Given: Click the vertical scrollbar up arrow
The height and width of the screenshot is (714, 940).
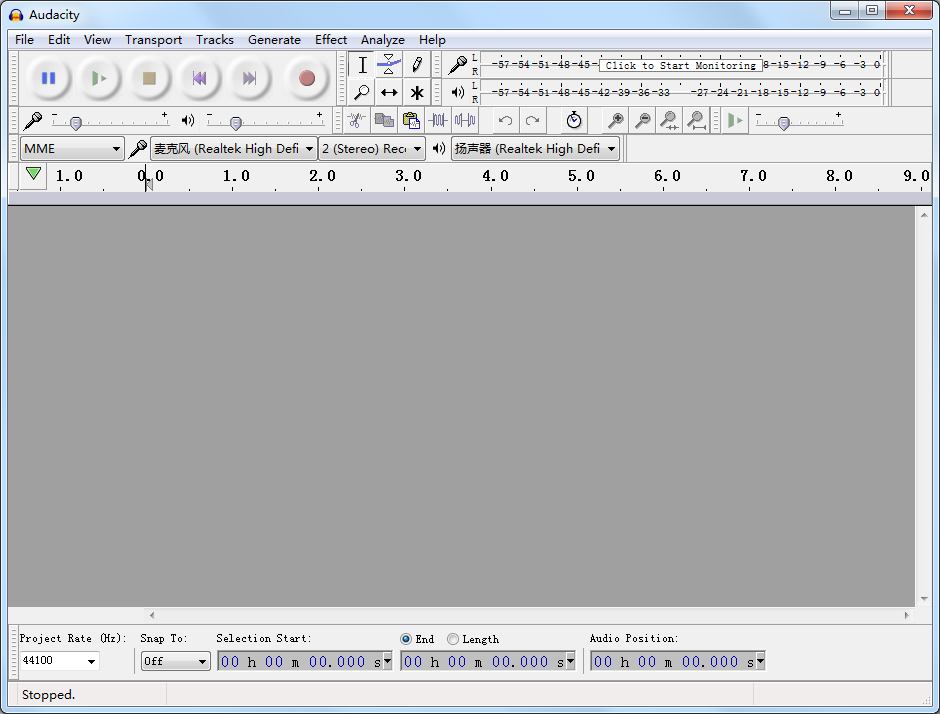Looking at the screenshot, I should pyautogui.click(x=924, y=215).
